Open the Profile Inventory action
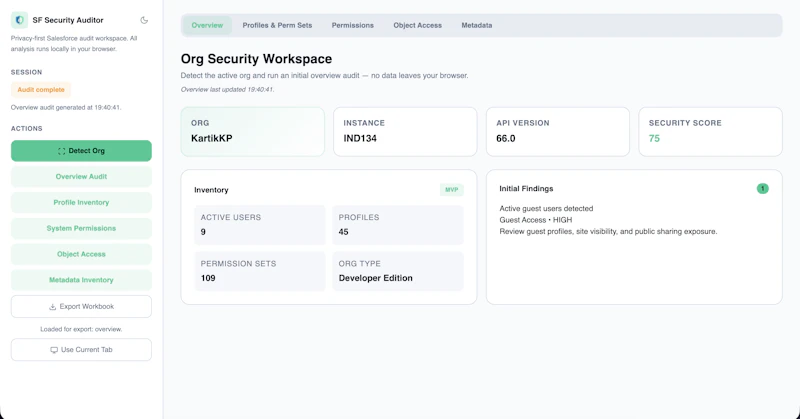Image resolution: width=800 pixels, height=419 pixels. pos(81,203)
